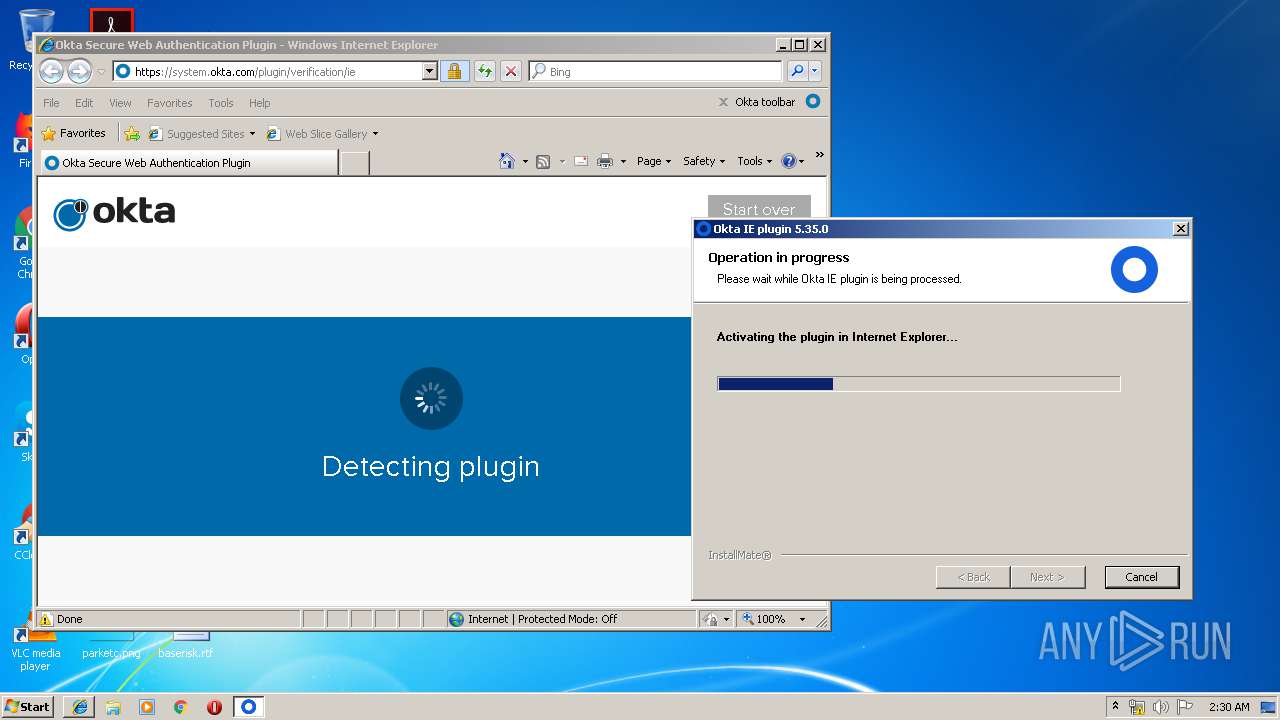Select the Okta Secure Web Authentication Plugin tab
Screen dimensions: 1280x720
188,162
